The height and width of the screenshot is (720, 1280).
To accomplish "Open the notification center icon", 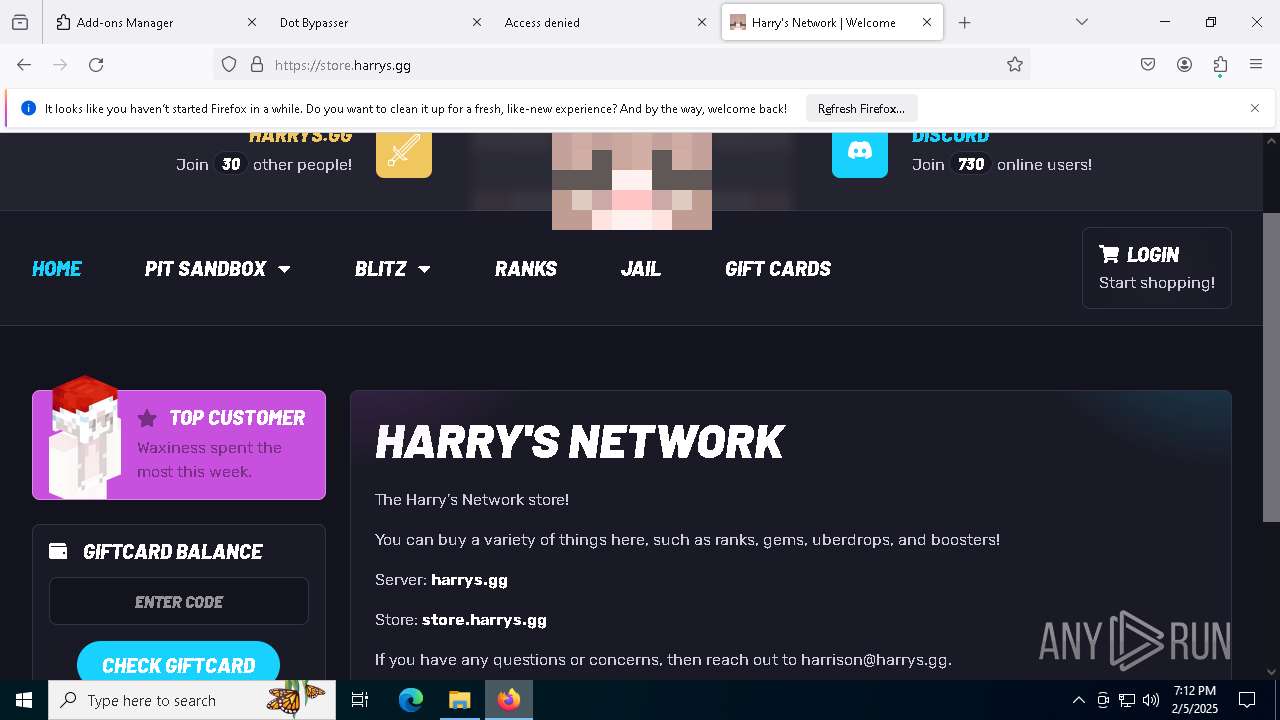I will pos(1247,700).
